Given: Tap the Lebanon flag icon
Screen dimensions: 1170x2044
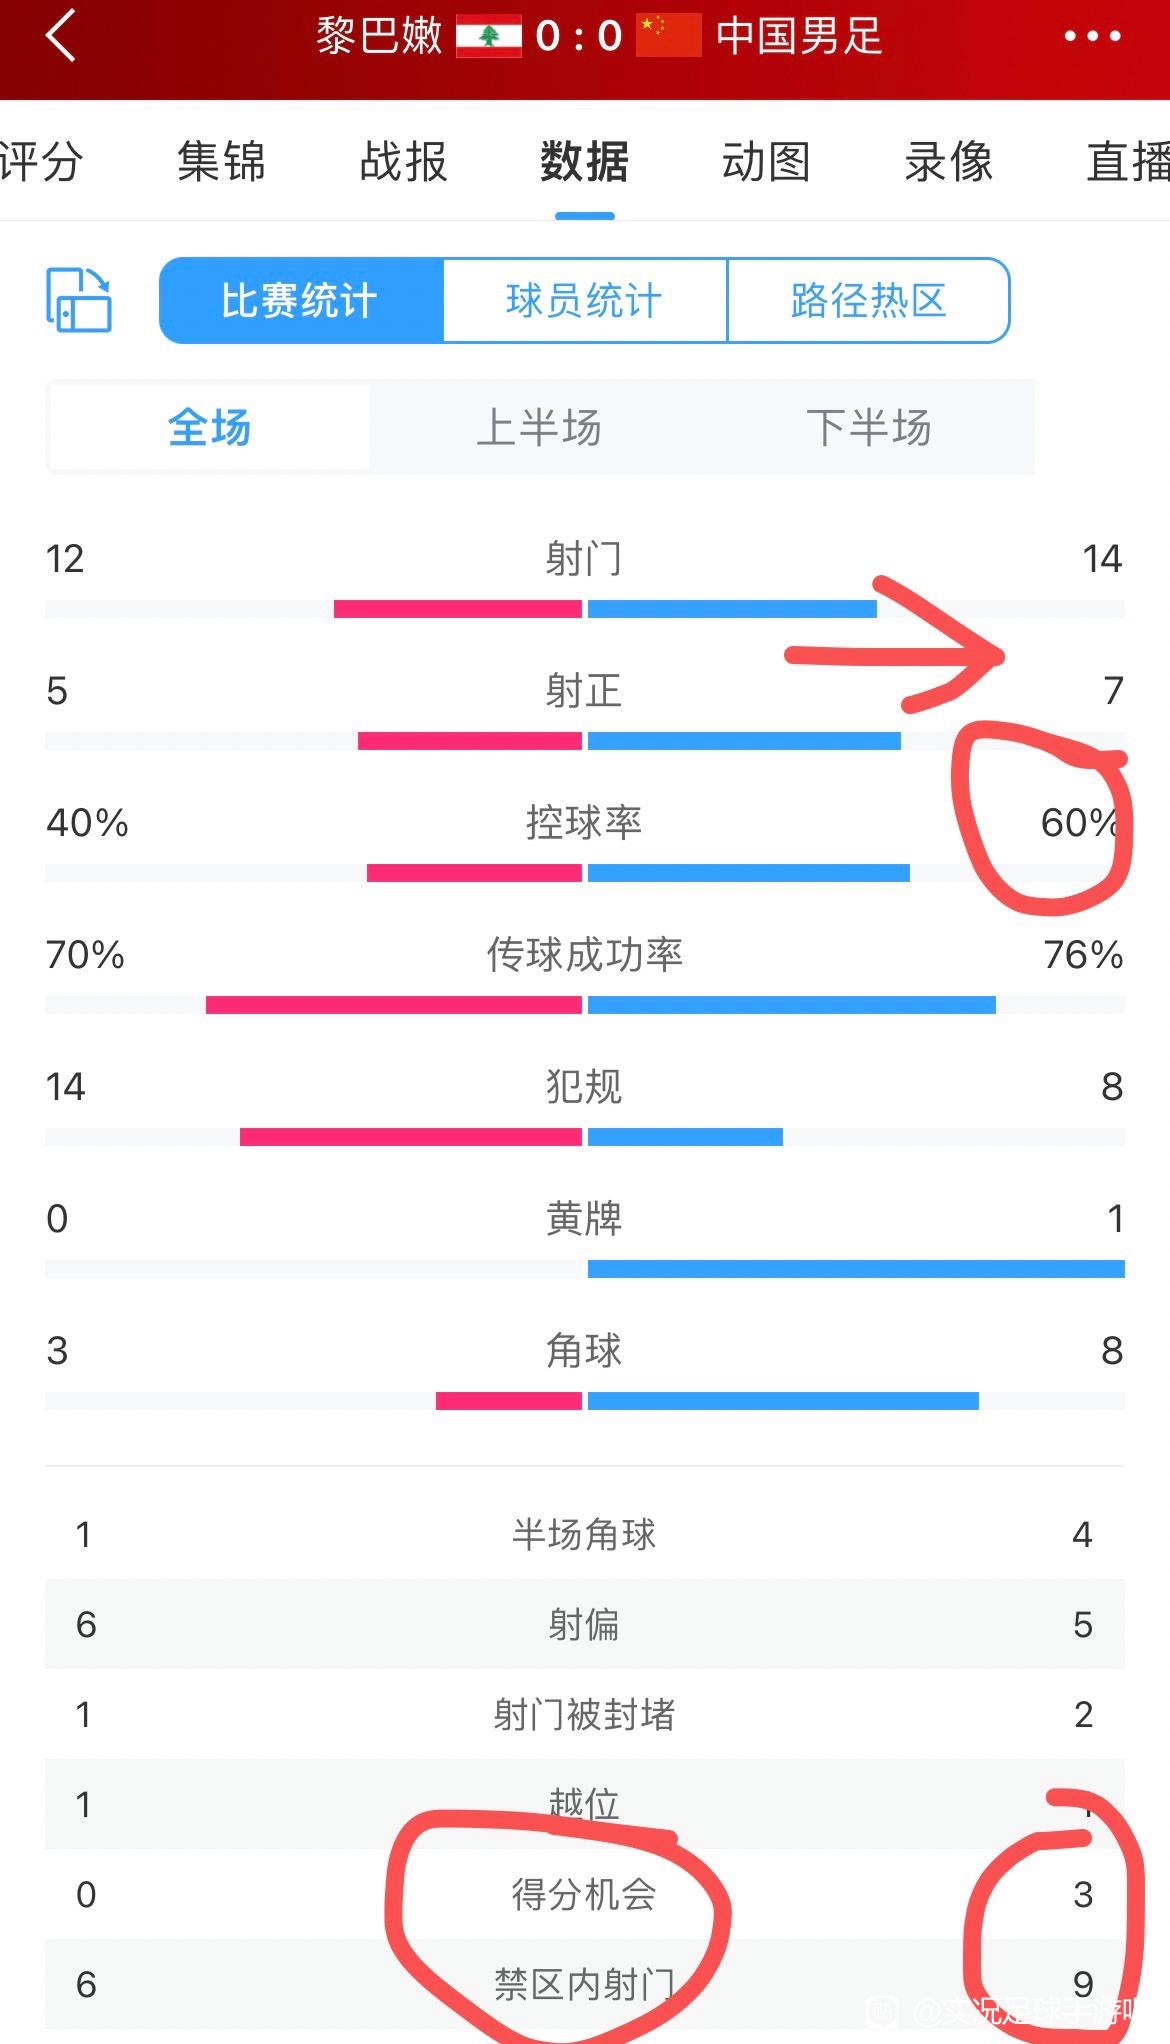Looking at the screenshot, I should pyautogui.click(x=488, y=37).
